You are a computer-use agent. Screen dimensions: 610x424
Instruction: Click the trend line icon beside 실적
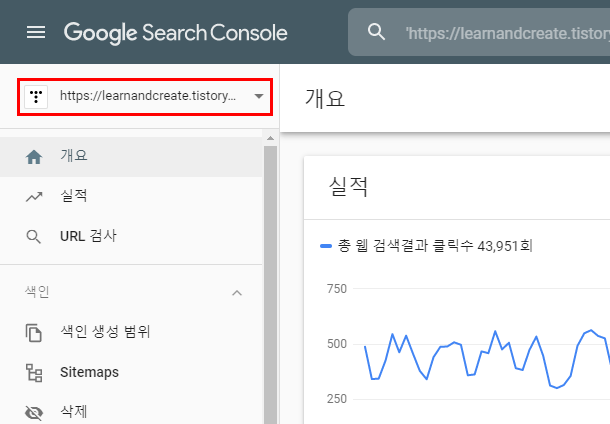pyautogui.click(x=34, y=197)
